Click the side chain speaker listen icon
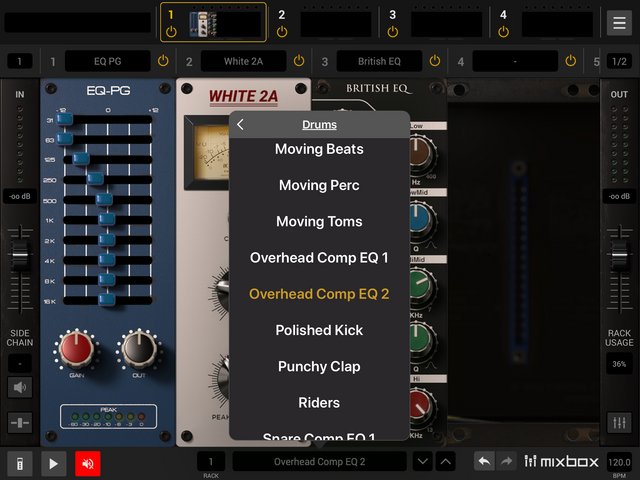This screenshot has width=640, height=480. [x=20, y=387]
